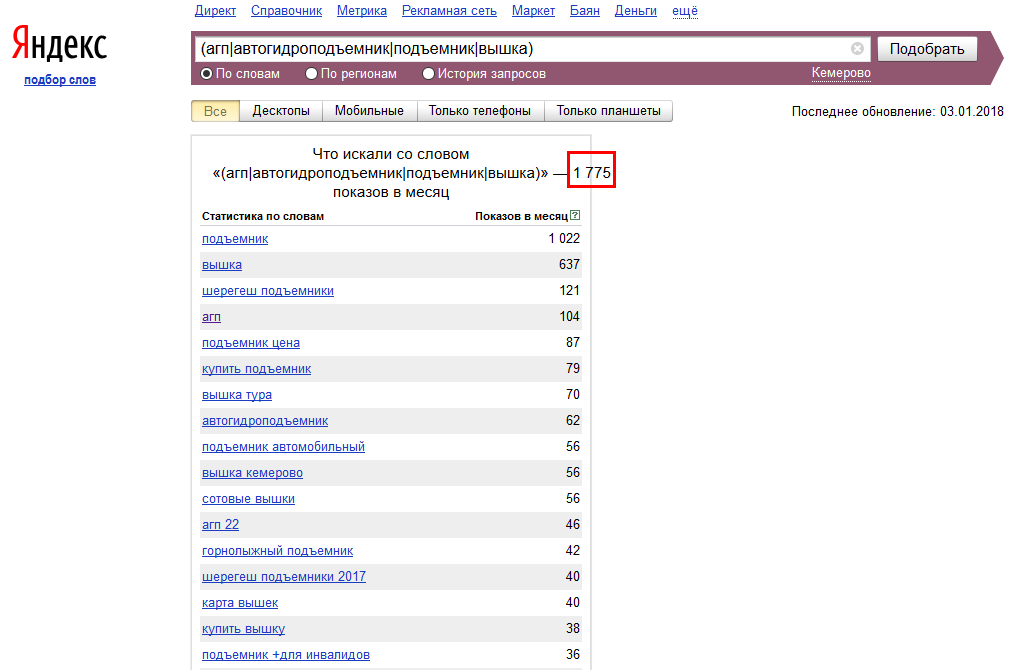This screenshot has width=1013, height=670.
Task: Change the Кемерово region selector
Action: (841, 73)
